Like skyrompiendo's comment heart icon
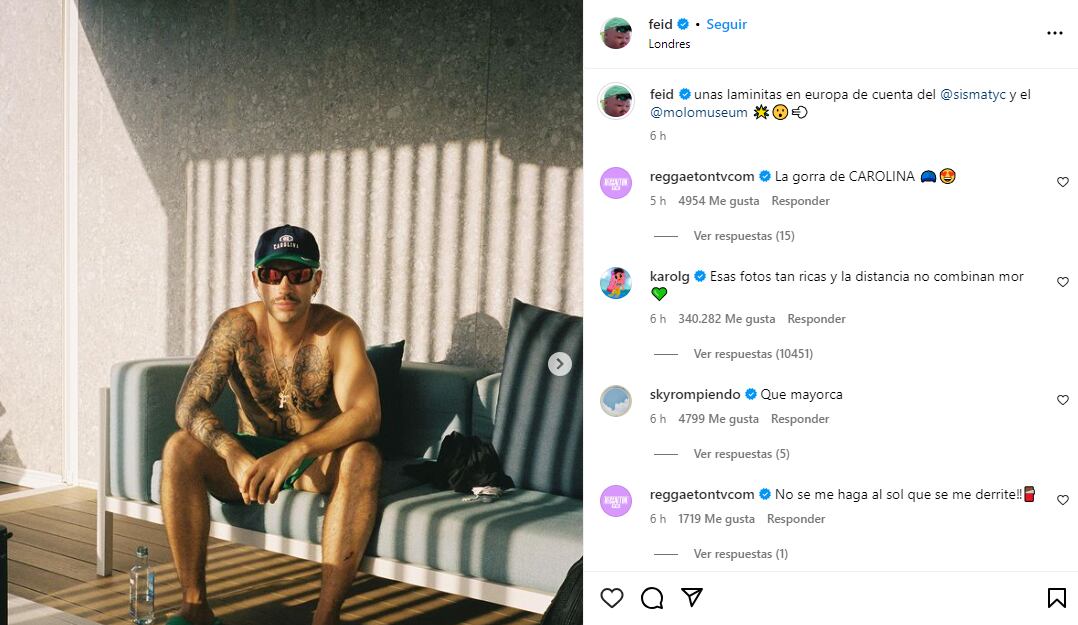The height and width of the screenshot is (625, 1078). click(x=1063, y=399)
